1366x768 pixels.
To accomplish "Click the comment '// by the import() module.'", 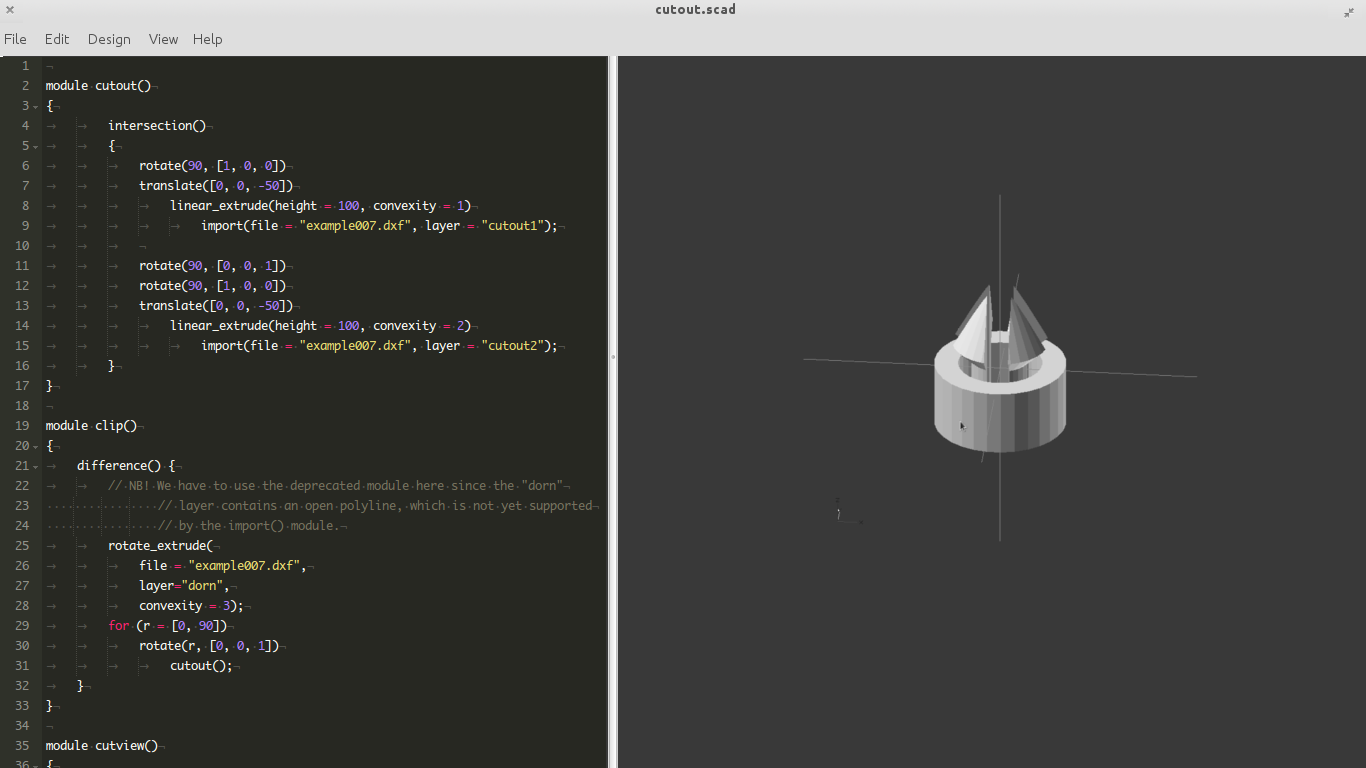I will [x=250, y=526].
